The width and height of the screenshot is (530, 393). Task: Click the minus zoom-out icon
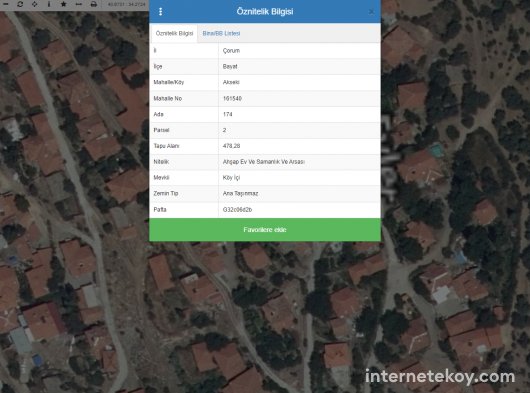coord(5,4)
